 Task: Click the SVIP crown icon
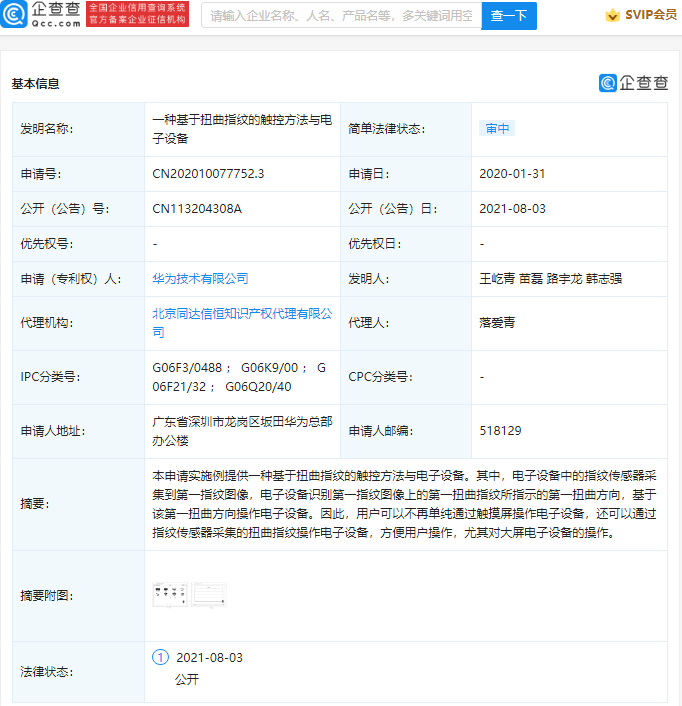pyautogui.click(x=612, y=15)
